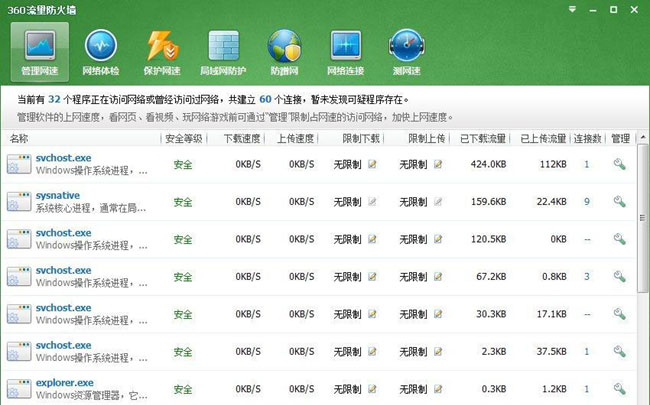650x405 pixels.
Task: Open manage magnifier for svchost.exe 424.0KB row
Action: [x=620, y=164]
